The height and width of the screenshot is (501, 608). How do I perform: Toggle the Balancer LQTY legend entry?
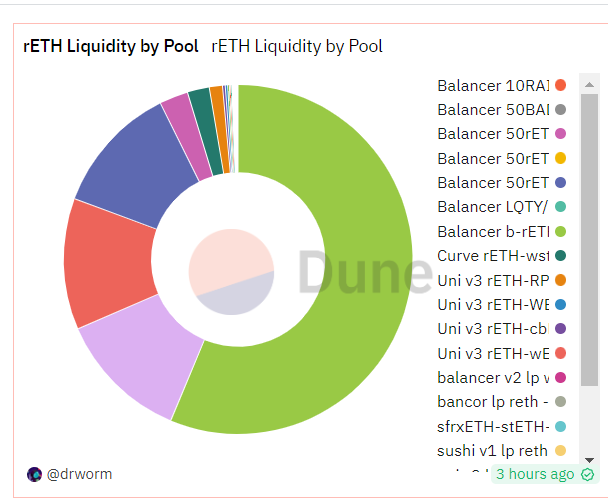click(493, 207)
